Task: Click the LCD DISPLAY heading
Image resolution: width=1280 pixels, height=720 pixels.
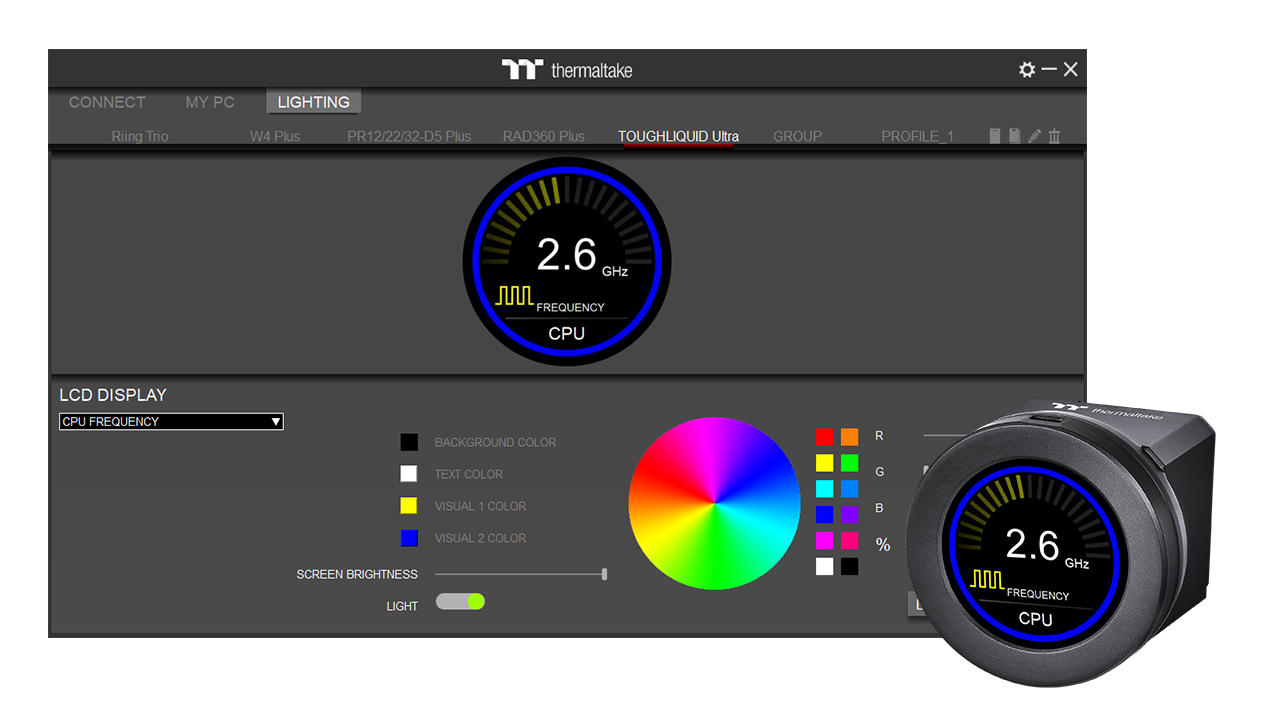Action: pyautogui.click(x=113, y=395)
